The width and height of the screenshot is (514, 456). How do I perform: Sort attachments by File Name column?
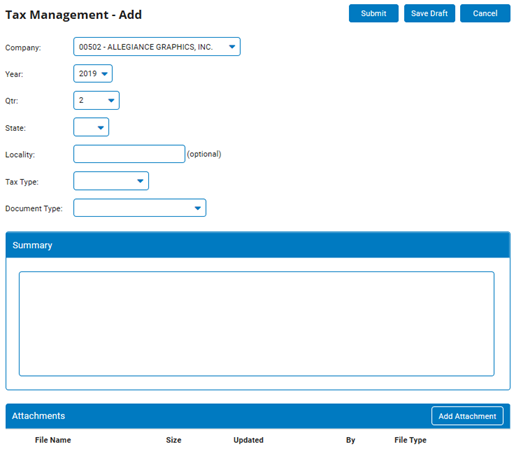[53, 440]
